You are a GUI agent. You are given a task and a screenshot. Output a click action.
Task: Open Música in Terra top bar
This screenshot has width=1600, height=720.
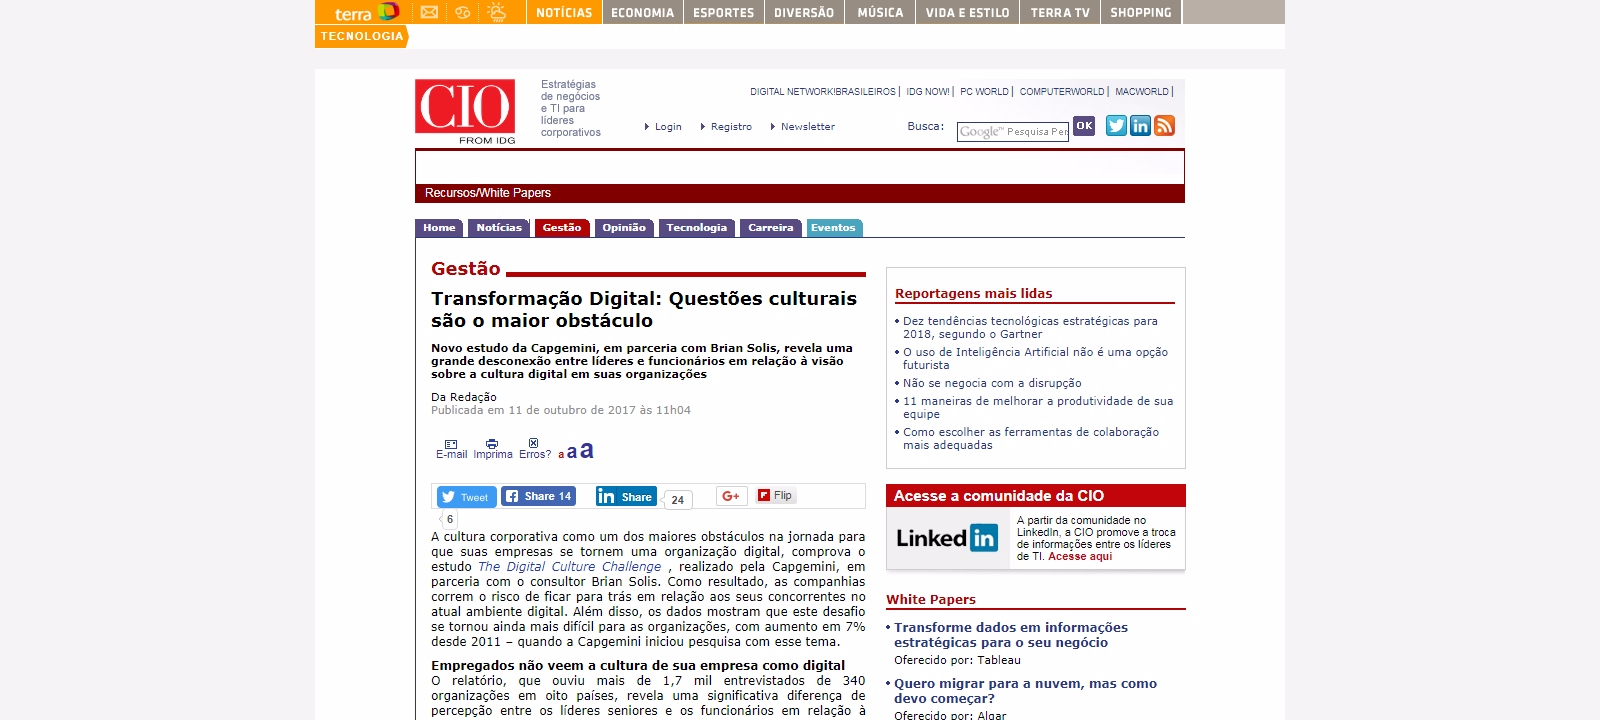click(880, 12)
